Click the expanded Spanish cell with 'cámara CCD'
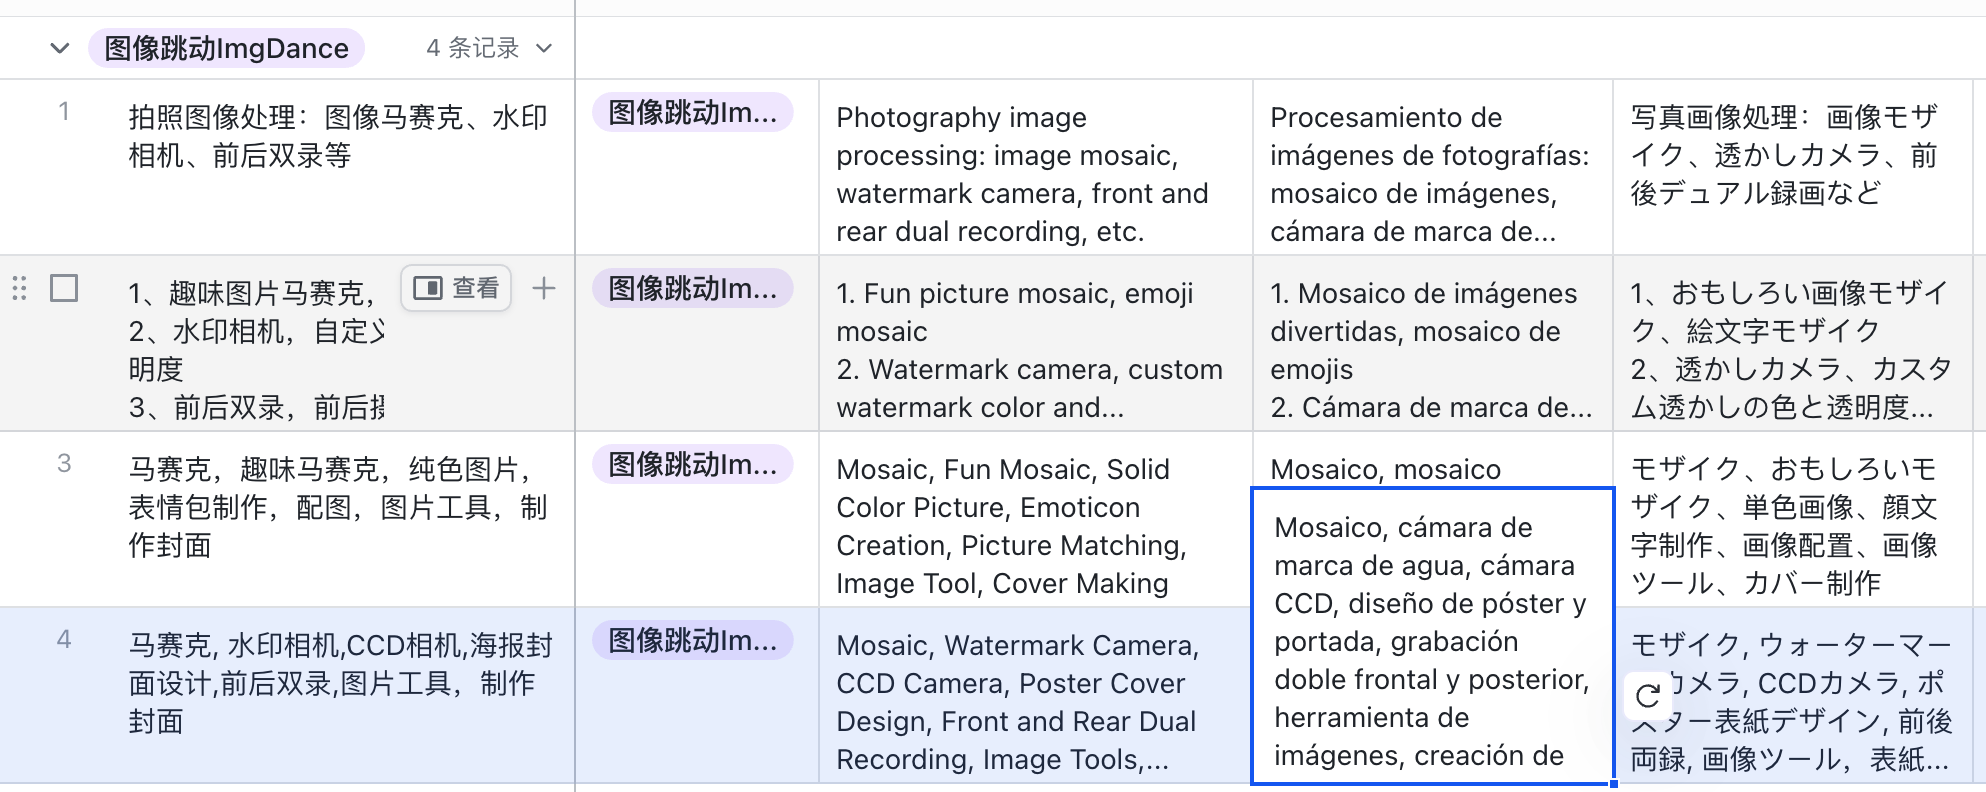1986x792 pixels. tap(1432, 636)
